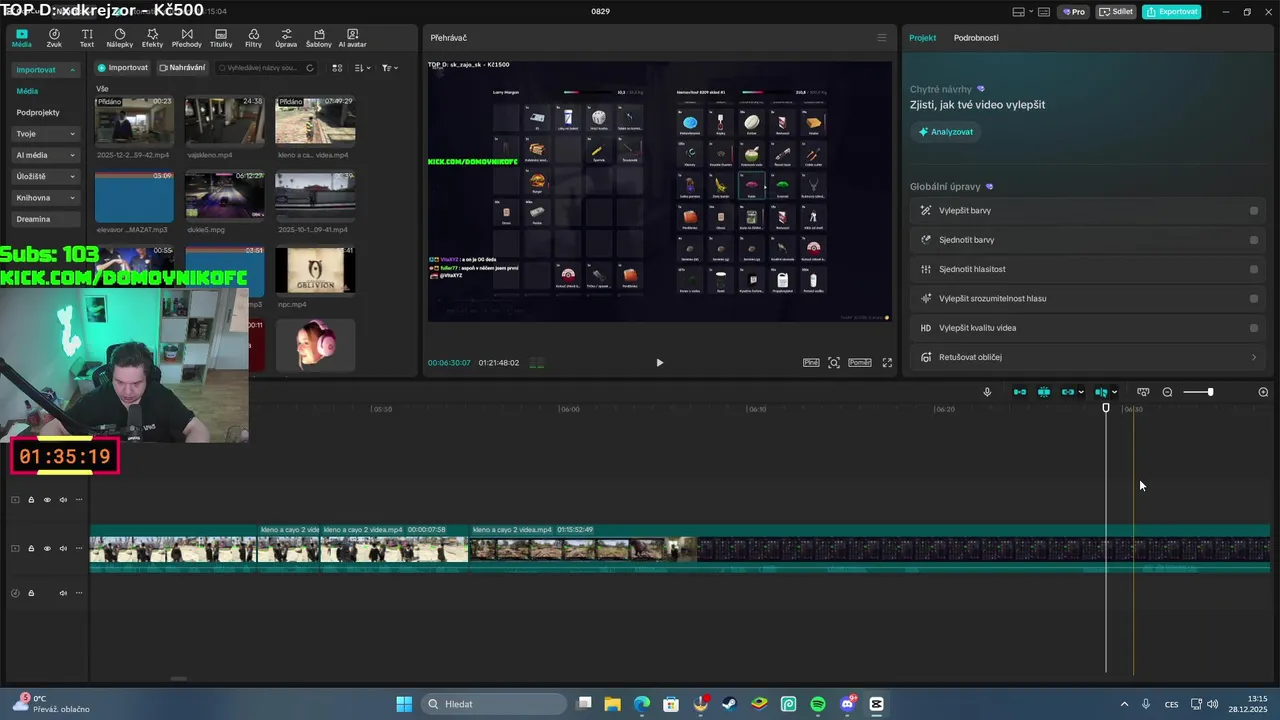Screen dimensions: 1280x720
Task: Open the Nálepky stickers panel
Action: pyautogui.click(x=120, y=38)
